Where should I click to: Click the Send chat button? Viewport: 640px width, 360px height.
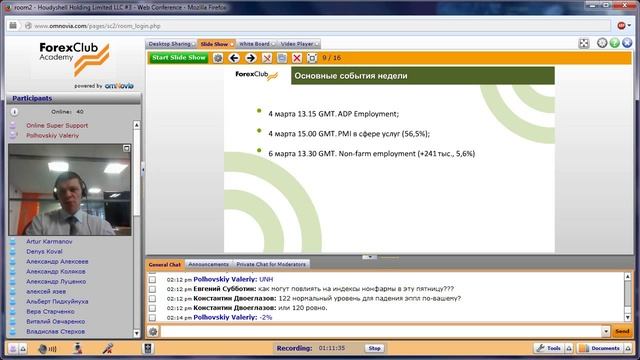pyautogui.click(x=622, y=331)
